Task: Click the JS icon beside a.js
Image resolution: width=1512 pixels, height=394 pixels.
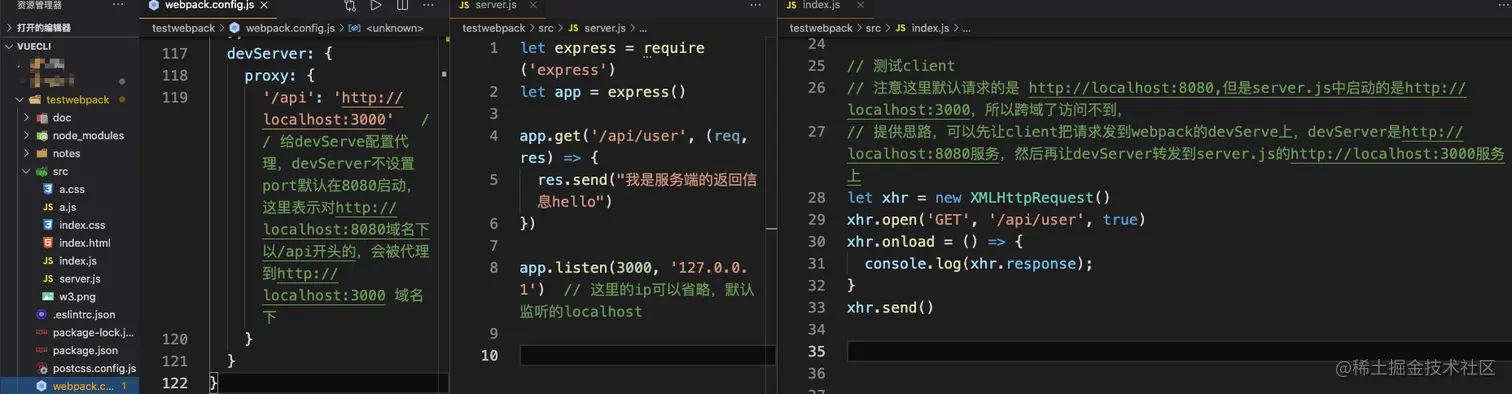Action: point(48,207)
